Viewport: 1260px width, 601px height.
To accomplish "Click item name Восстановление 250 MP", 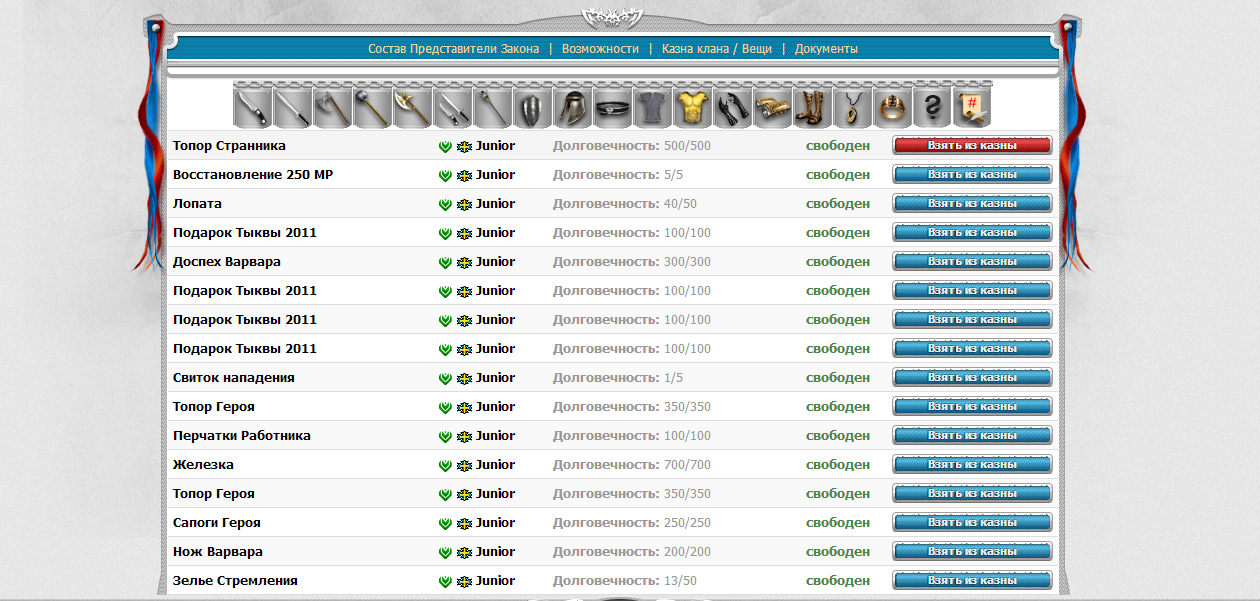I will (x=253, y=175).
